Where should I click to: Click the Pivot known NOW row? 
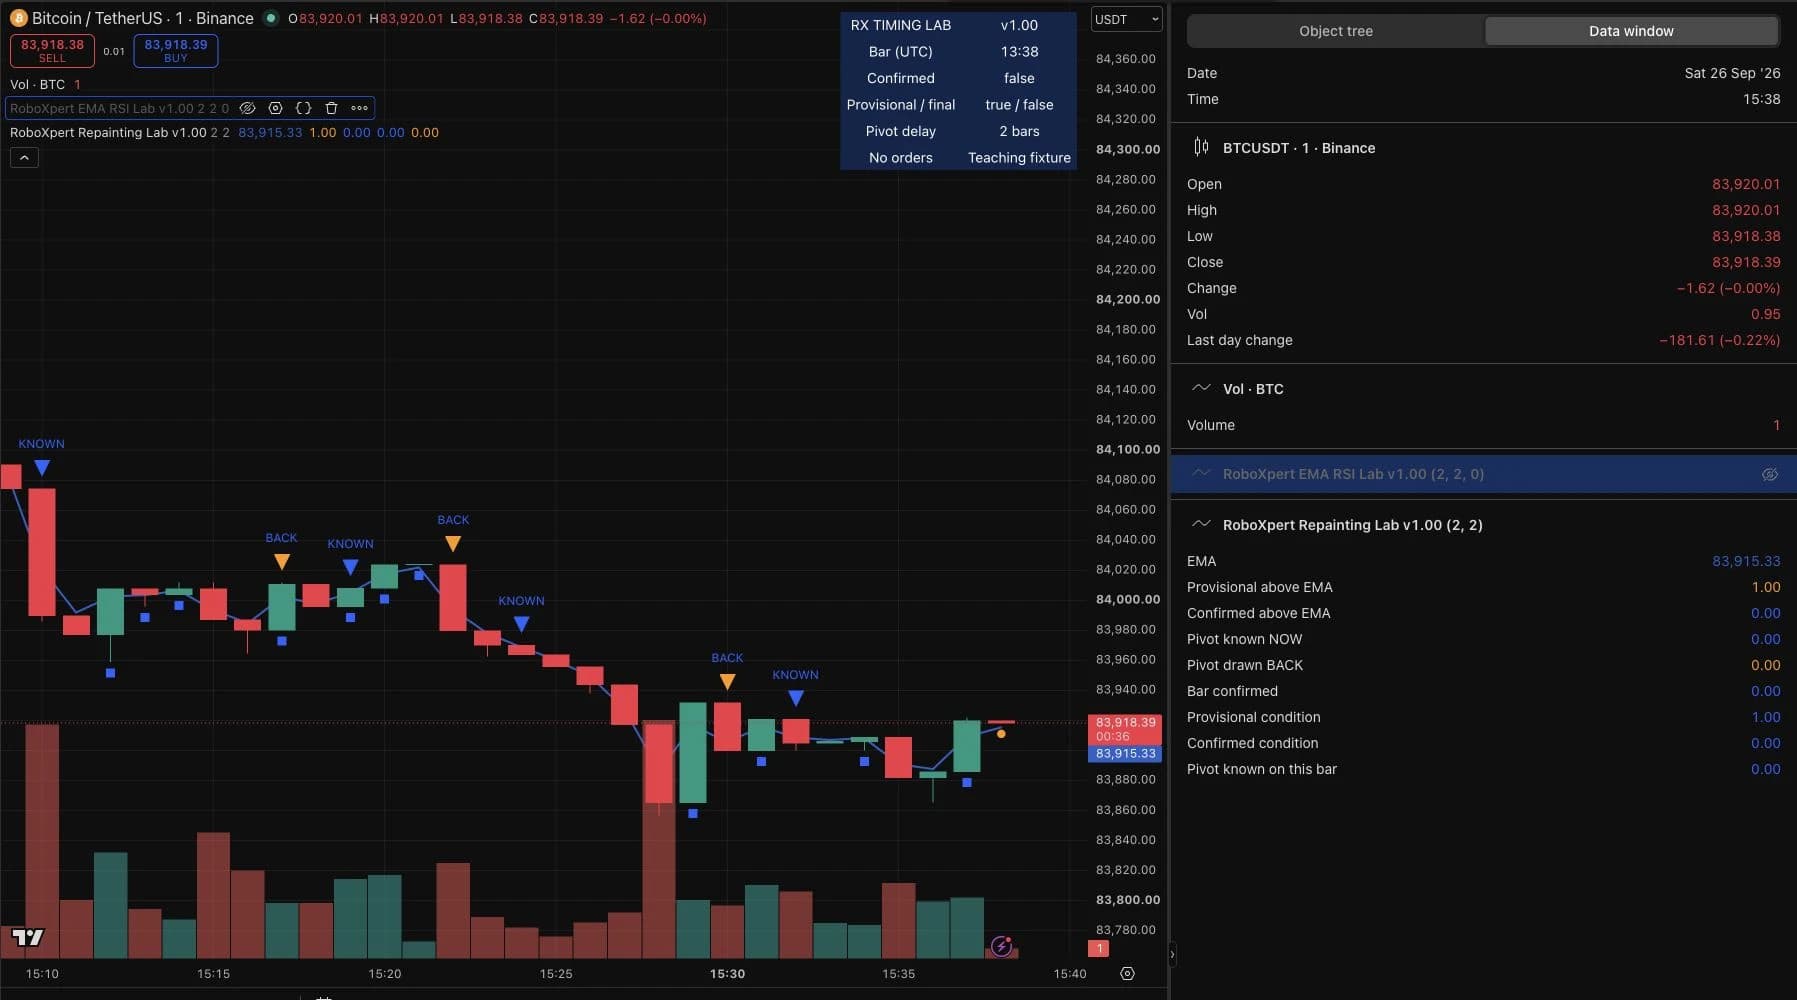click(x=1483, y=639)
